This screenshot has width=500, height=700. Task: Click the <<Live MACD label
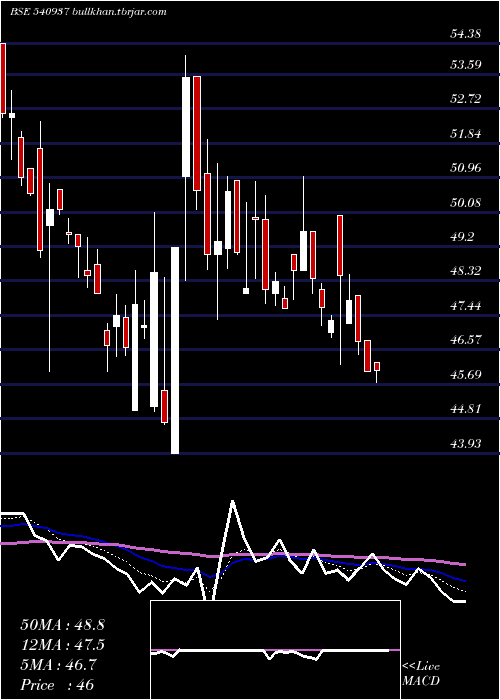(421, 674)
